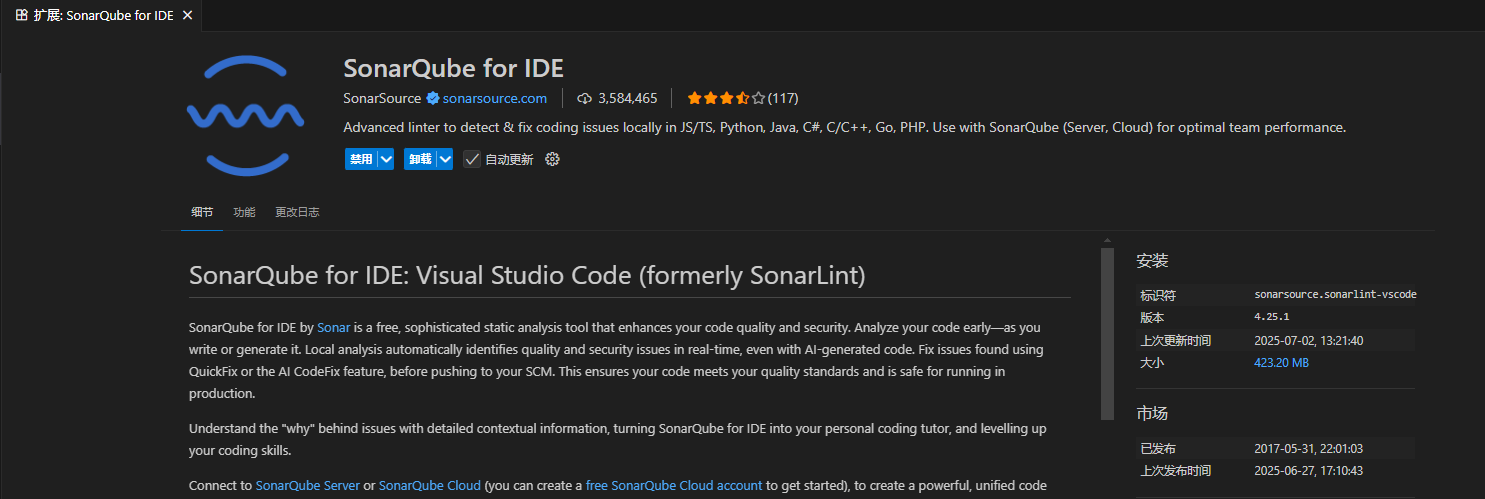Click the 3,584,465 install count

(x=627, y=98)
